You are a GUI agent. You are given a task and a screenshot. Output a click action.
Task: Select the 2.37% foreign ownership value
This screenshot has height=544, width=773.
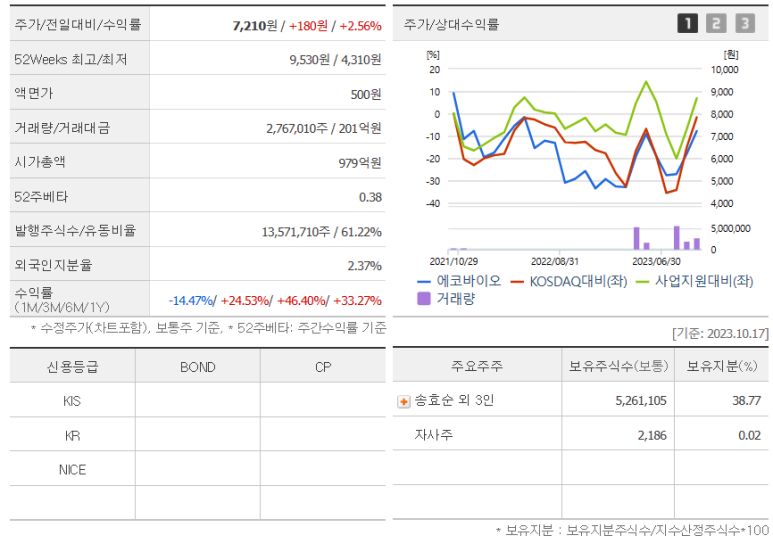[364, 266]
